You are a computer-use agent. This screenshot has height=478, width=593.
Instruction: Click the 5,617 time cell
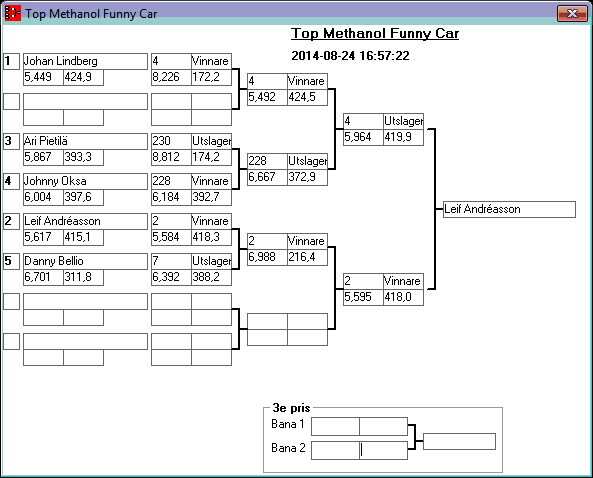point(43,237)
